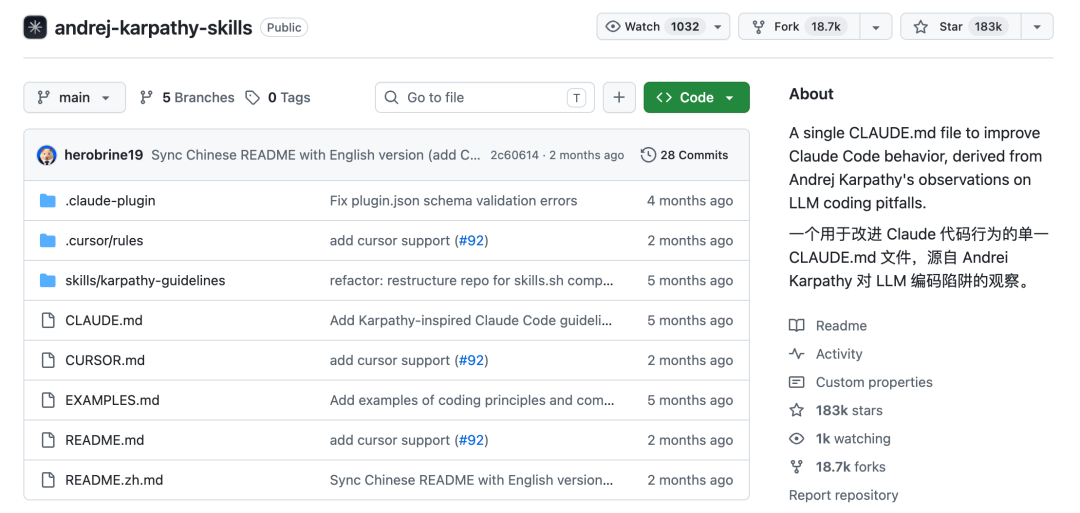Click the eye icon beside 1k watching
This screenshot has width=1080, height=513.
[797, 439]
